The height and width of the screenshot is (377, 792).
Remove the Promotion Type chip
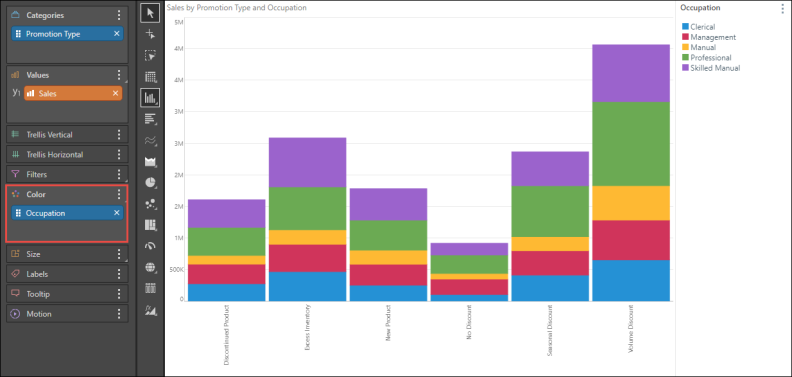(116, 34)
